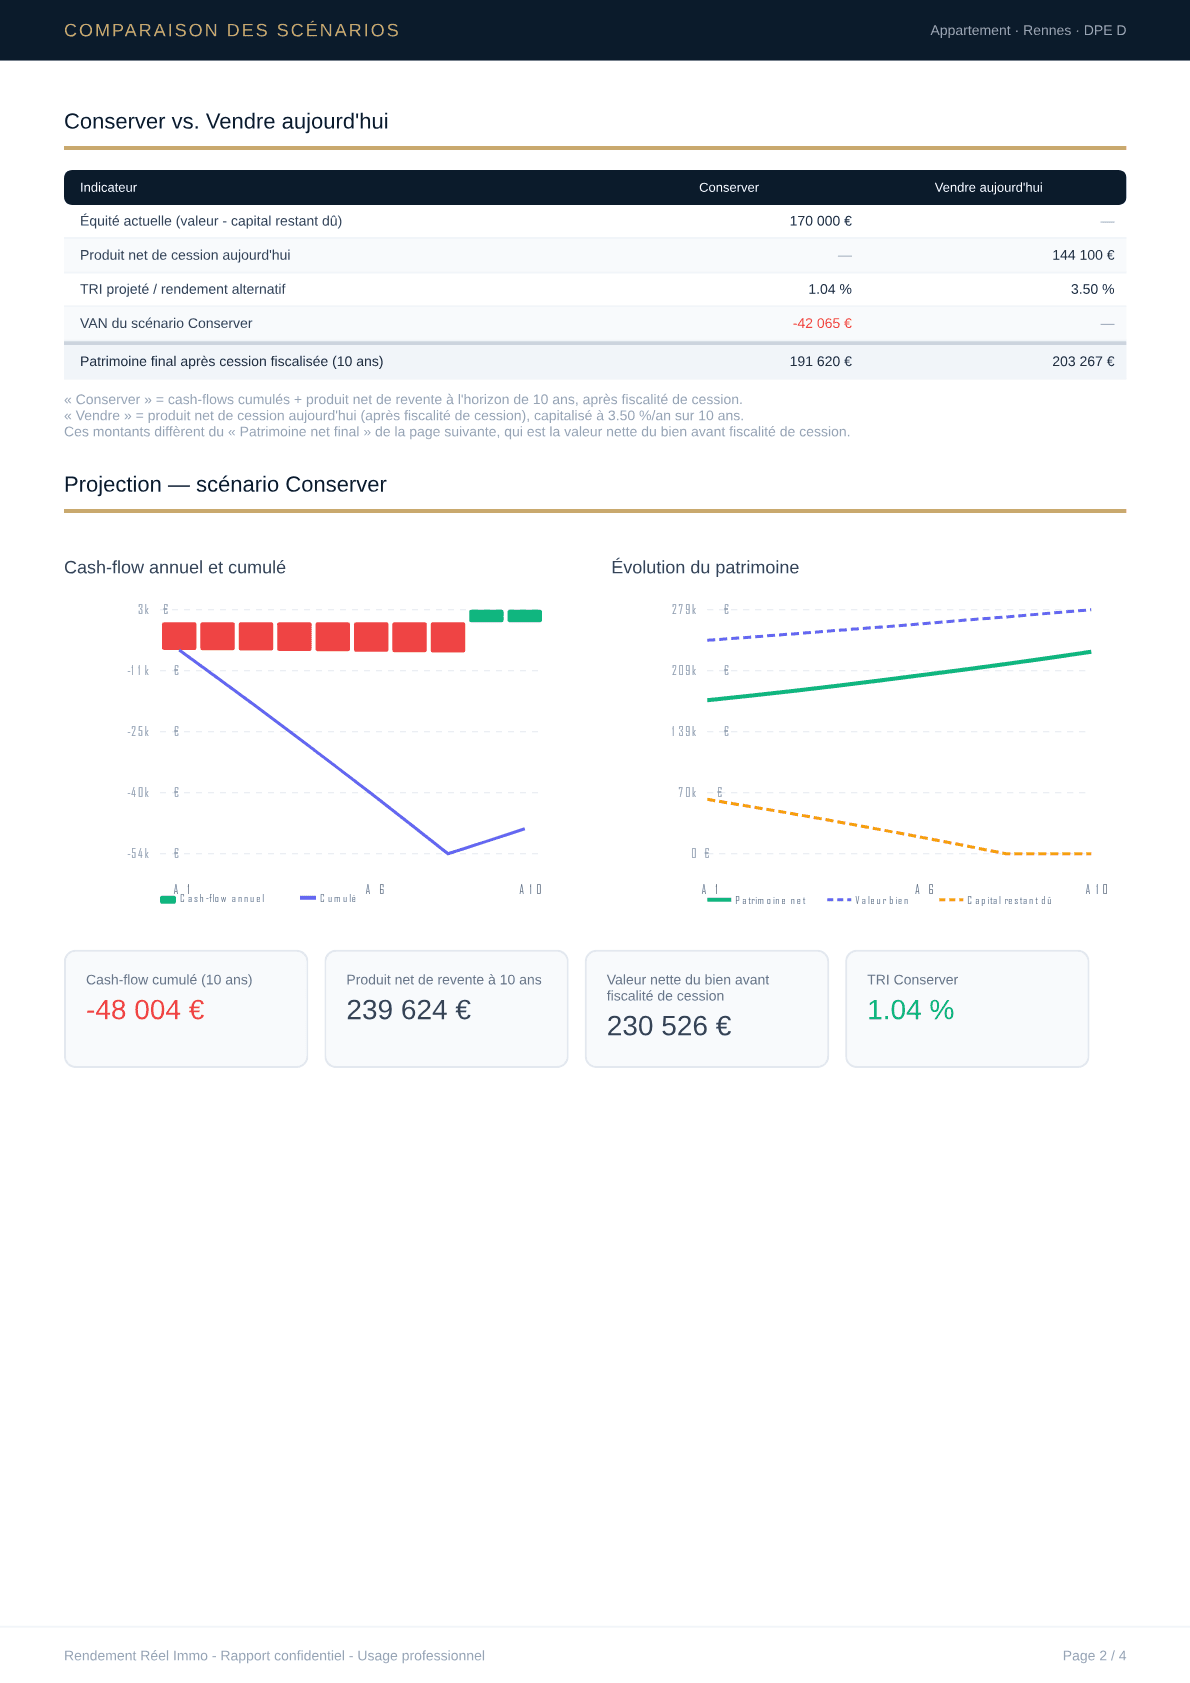Click the footnote line starting 'Ces montants diffèrent'
Viewport: 1190px width, 1683px height.
click(457, 431)
